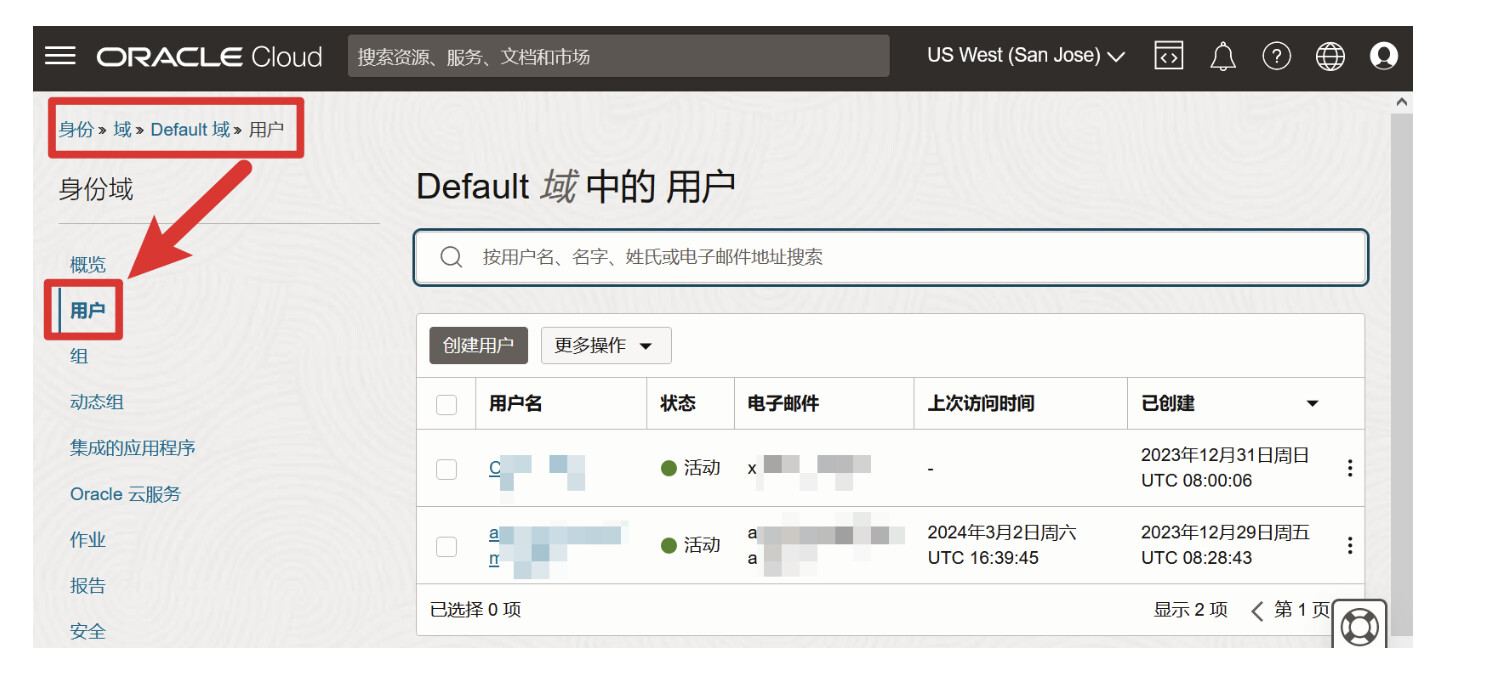The image size is (1486, 686).
Task: Toggle the select-all users checkbox in header
Action: [x=446, y=404]
